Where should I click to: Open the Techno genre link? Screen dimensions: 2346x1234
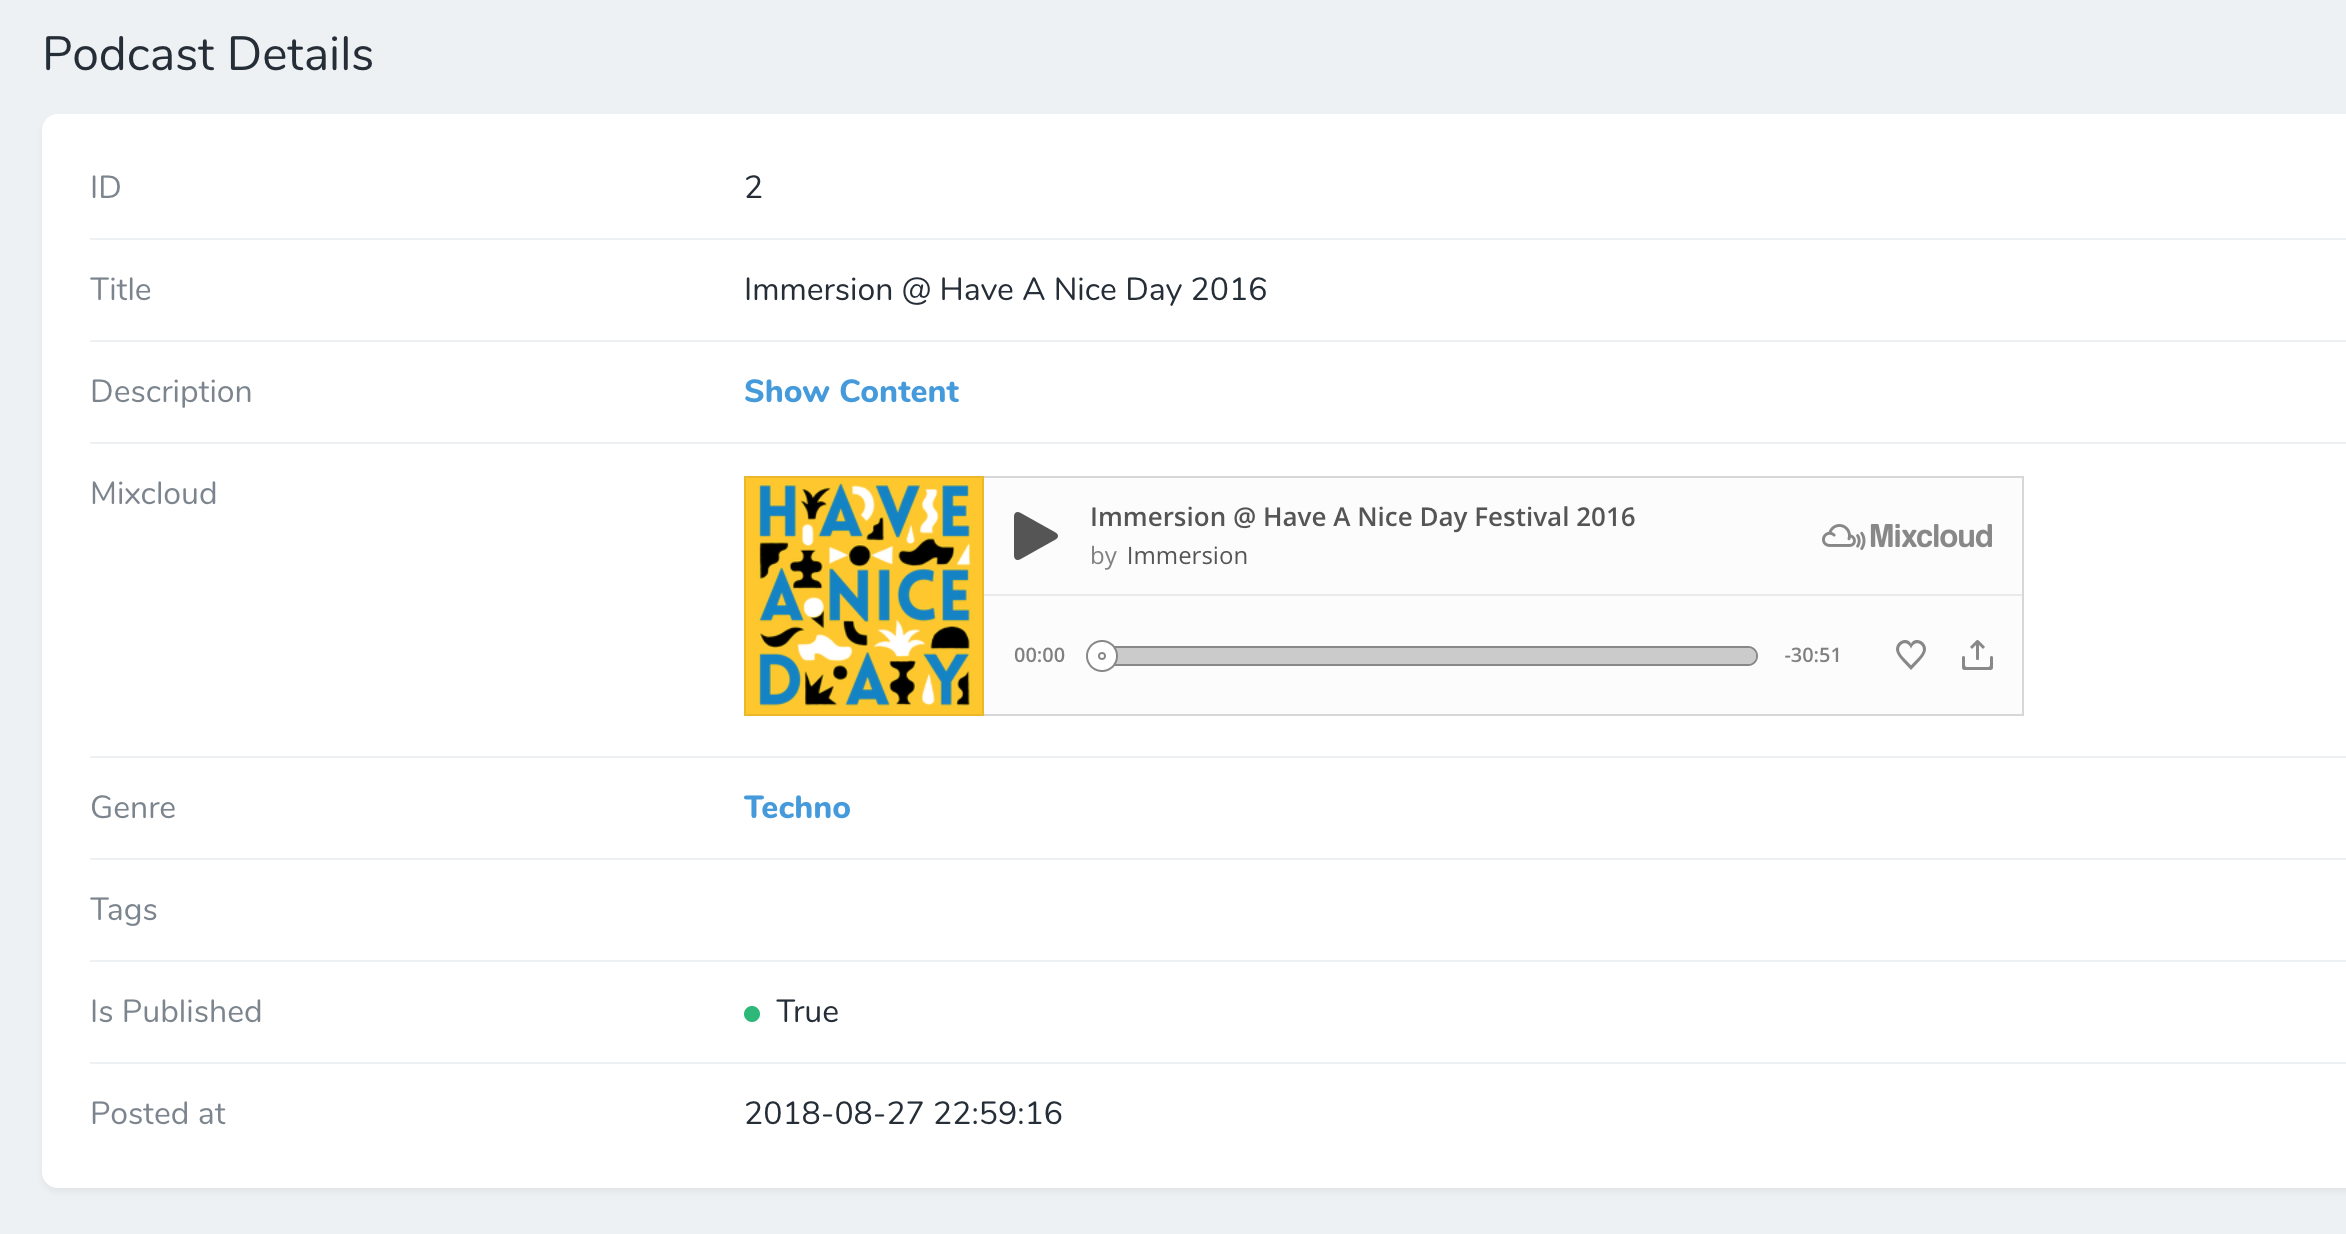[797, 807]
